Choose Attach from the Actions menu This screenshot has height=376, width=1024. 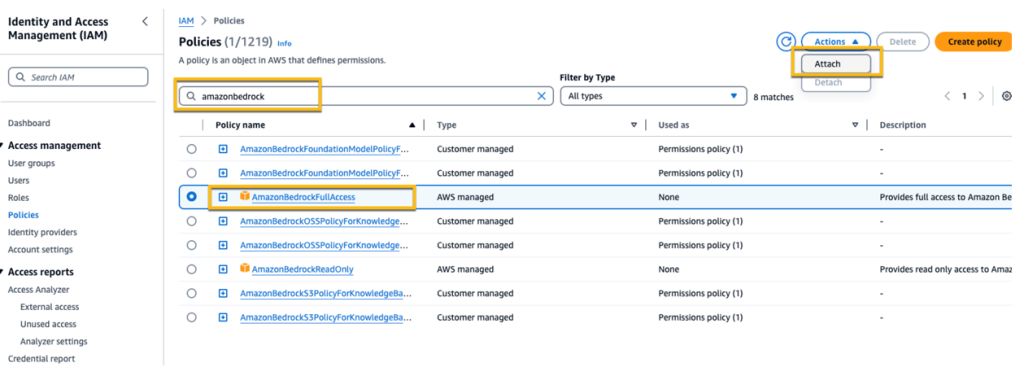836,64
